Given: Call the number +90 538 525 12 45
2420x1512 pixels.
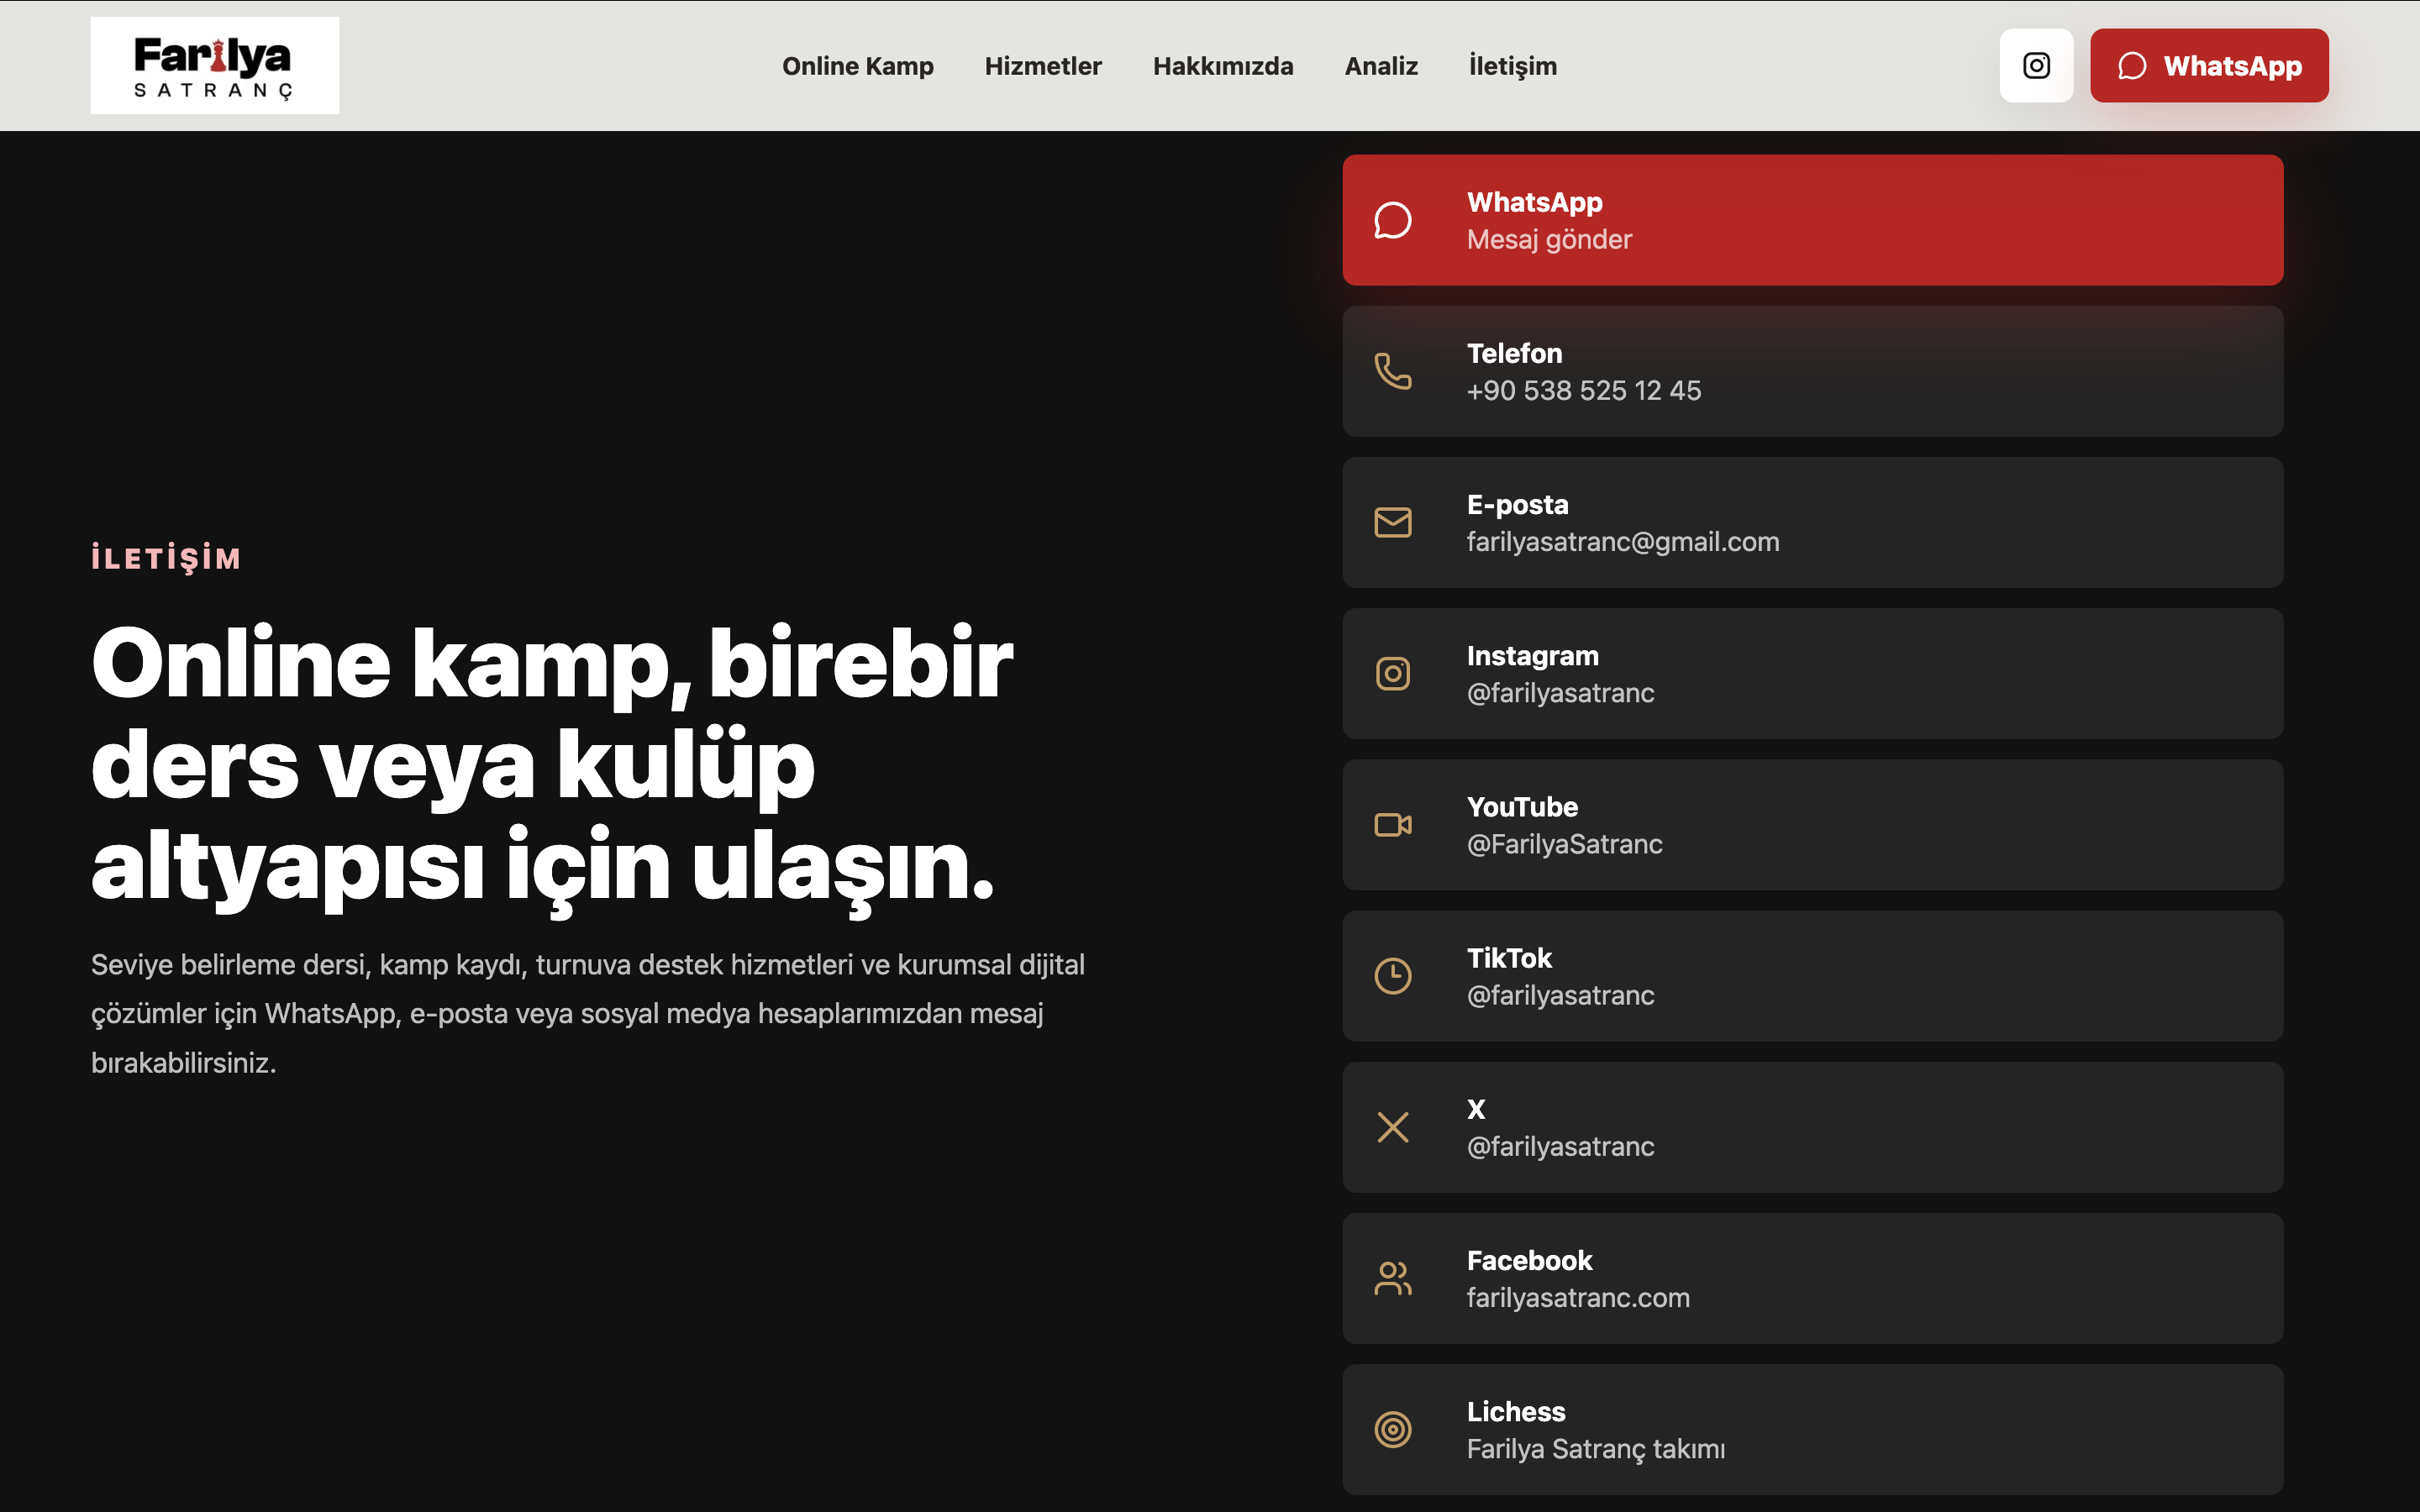Looking at the screenshot, I should pyautogui.click(x=1583, y=391).
